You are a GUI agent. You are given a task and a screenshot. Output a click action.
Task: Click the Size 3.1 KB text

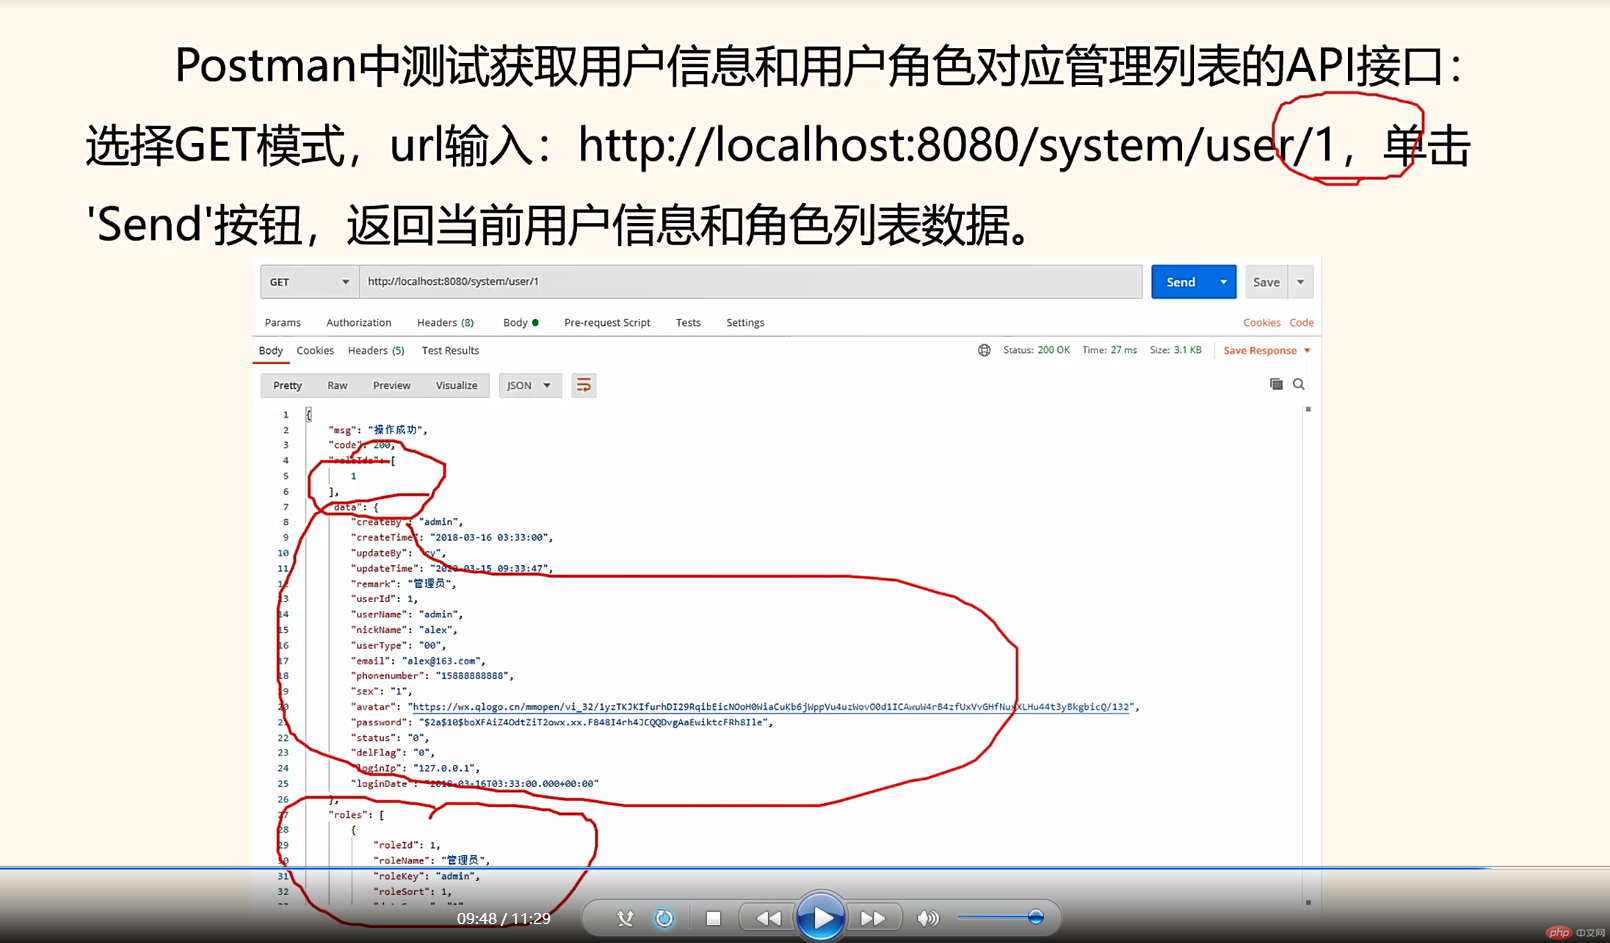click(1175, 351)
